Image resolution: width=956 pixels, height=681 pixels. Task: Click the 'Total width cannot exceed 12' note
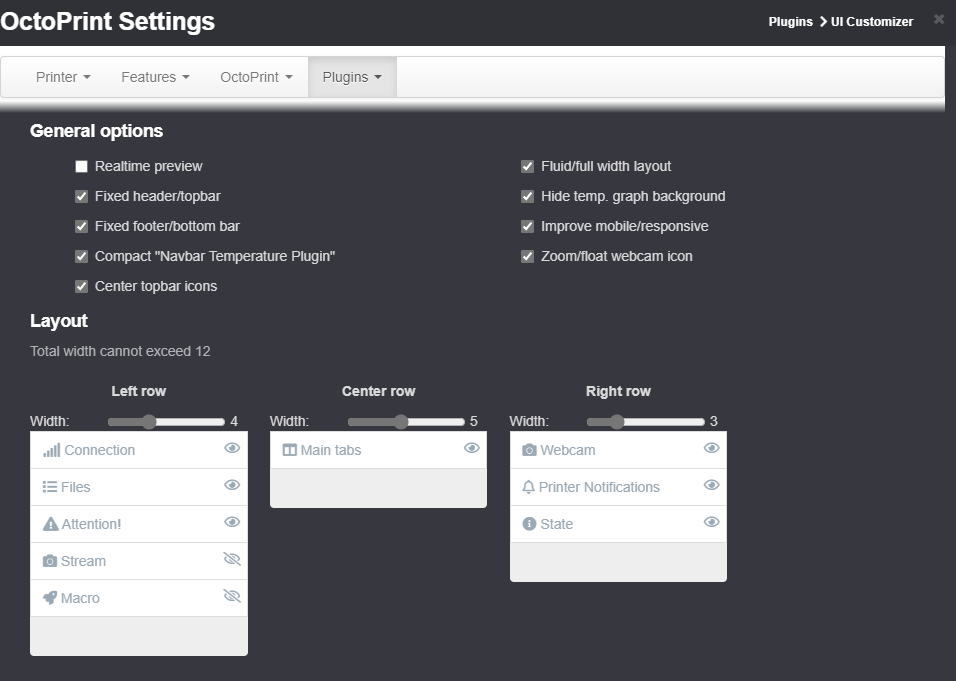120,352
